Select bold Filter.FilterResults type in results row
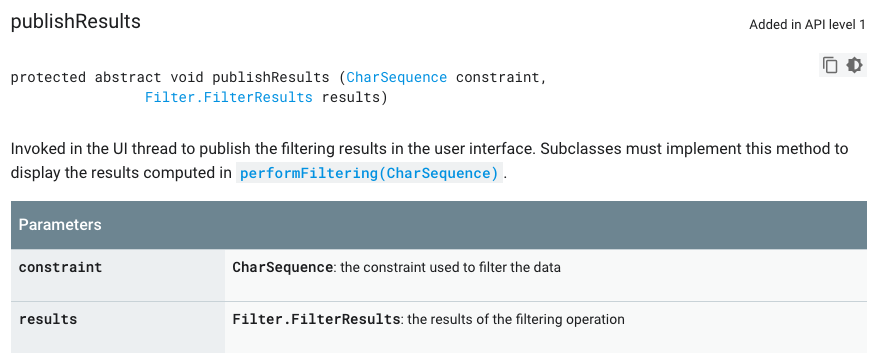Screen dimensions: 880x363 316,319
